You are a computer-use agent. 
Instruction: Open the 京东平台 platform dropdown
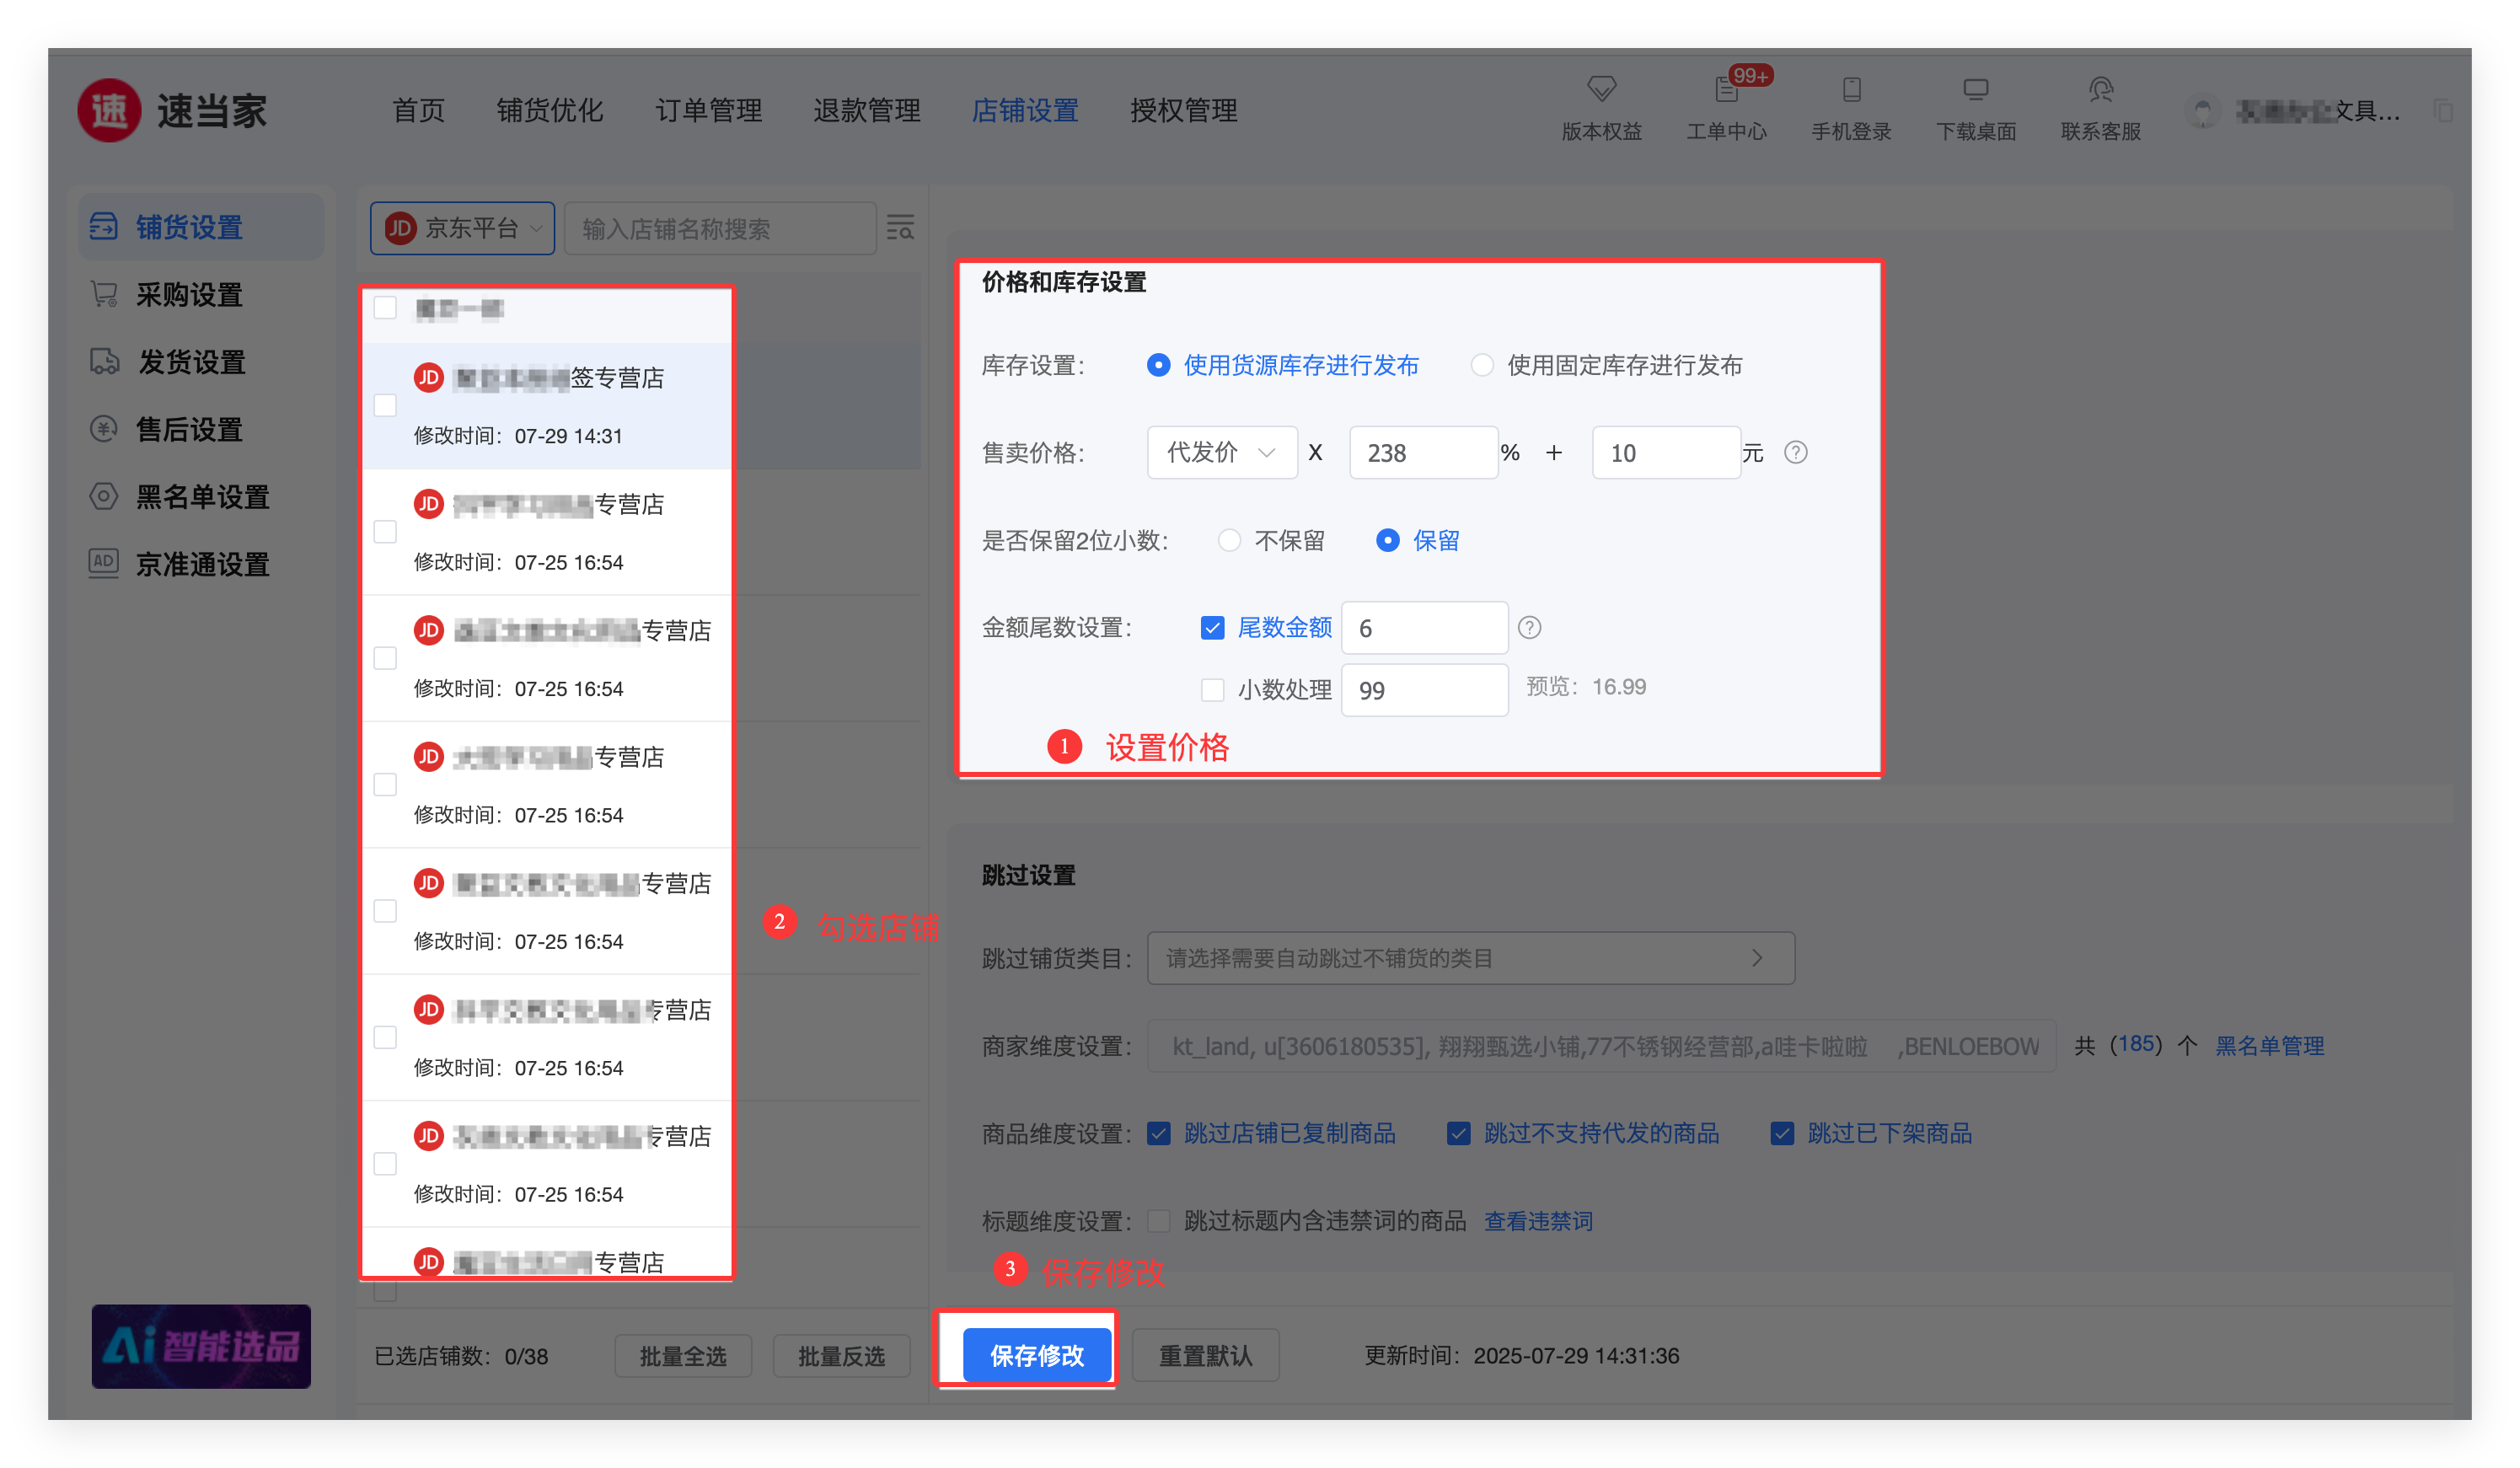(462, 228)
